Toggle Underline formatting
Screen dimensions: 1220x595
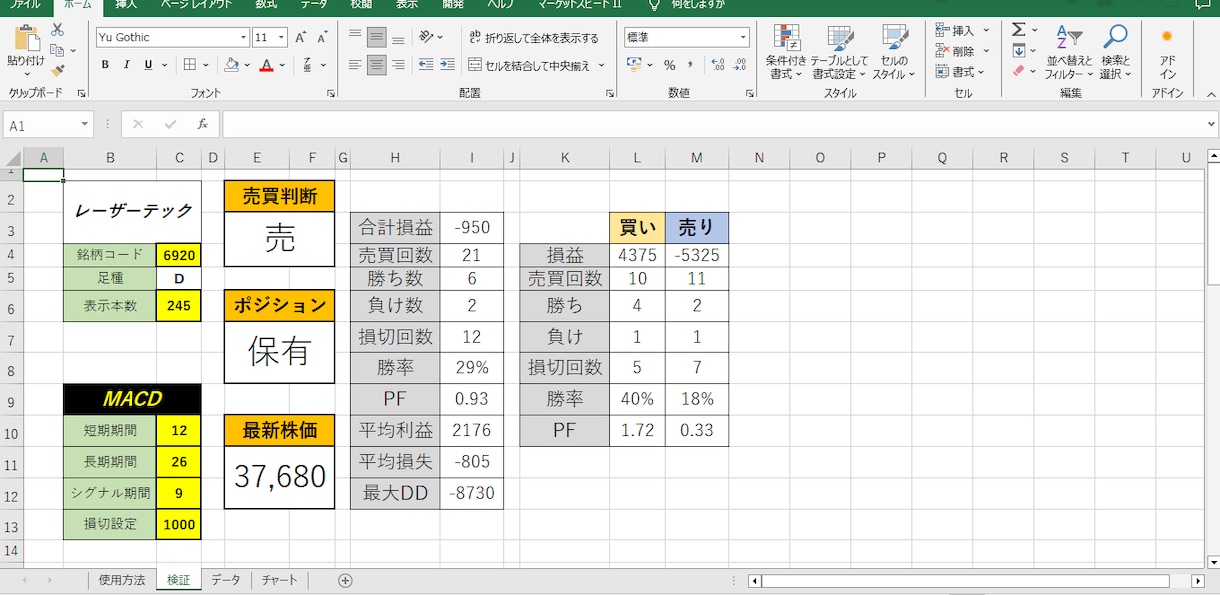[148, 65]
